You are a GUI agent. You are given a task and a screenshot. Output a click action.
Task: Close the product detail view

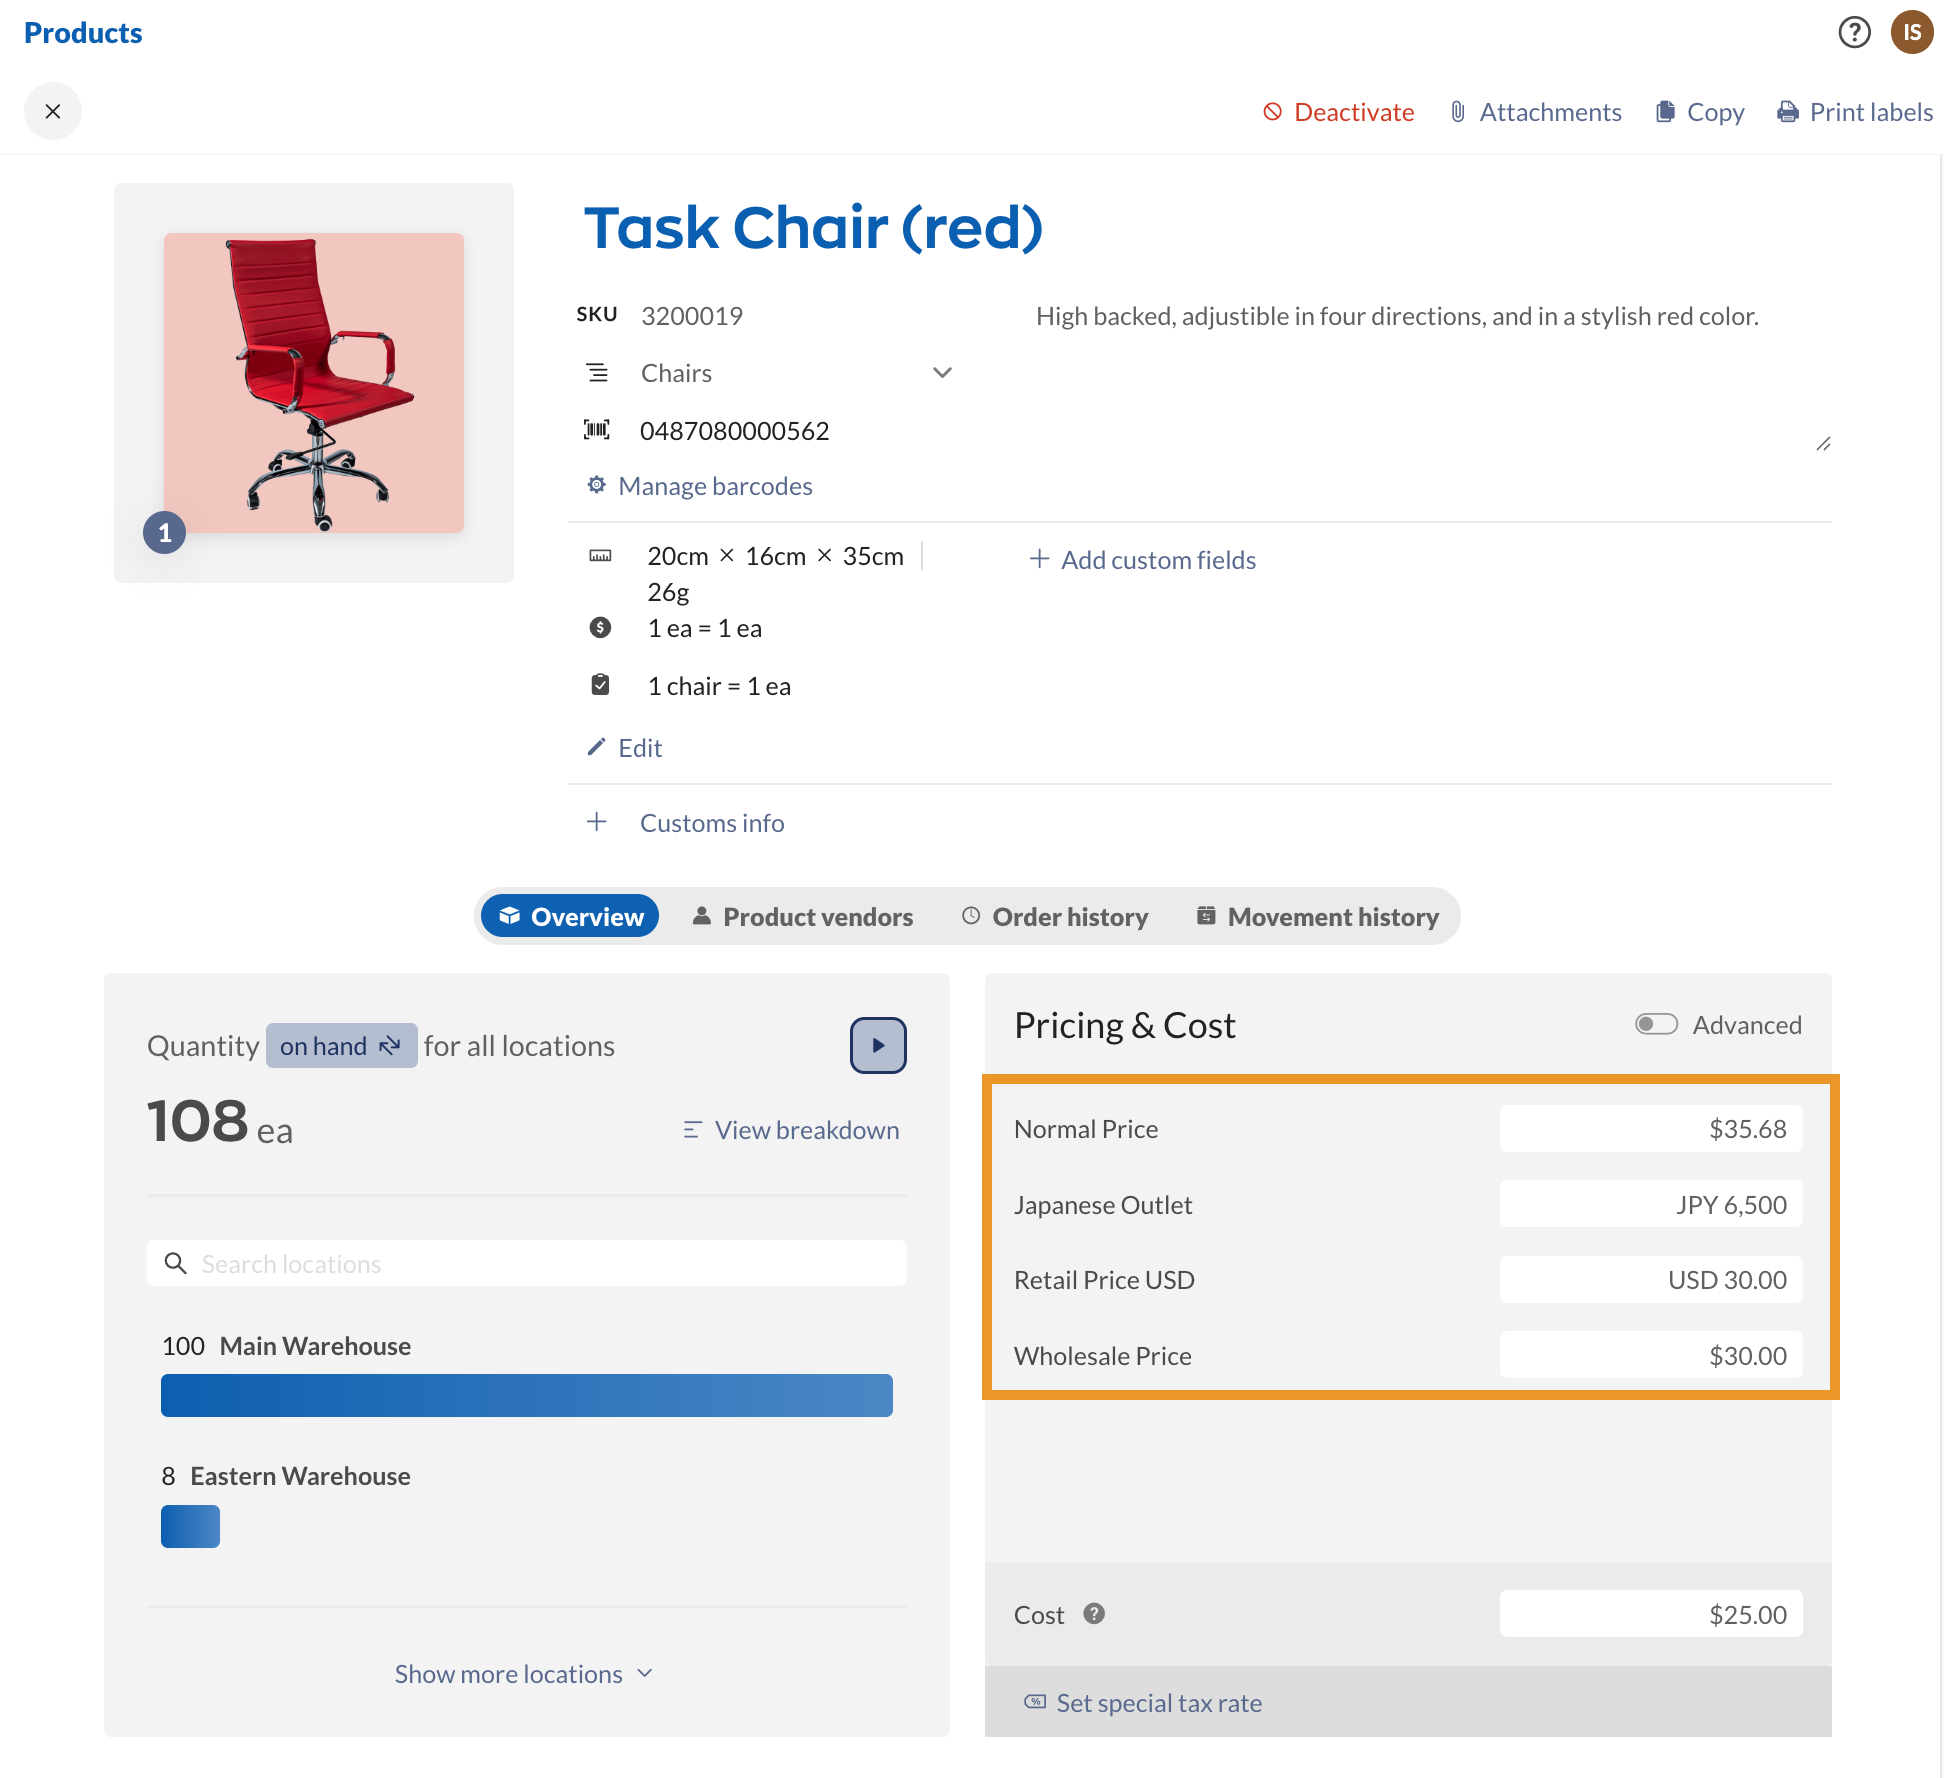(53, 111)
